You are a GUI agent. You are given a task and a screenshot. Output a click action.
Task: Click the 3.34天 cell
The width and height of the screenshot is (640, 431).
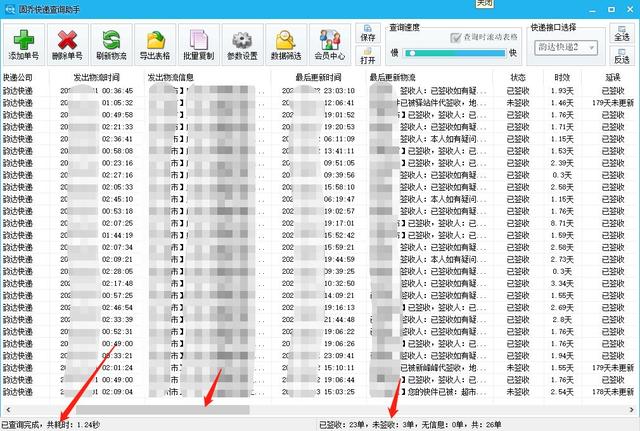click(562, 284)
